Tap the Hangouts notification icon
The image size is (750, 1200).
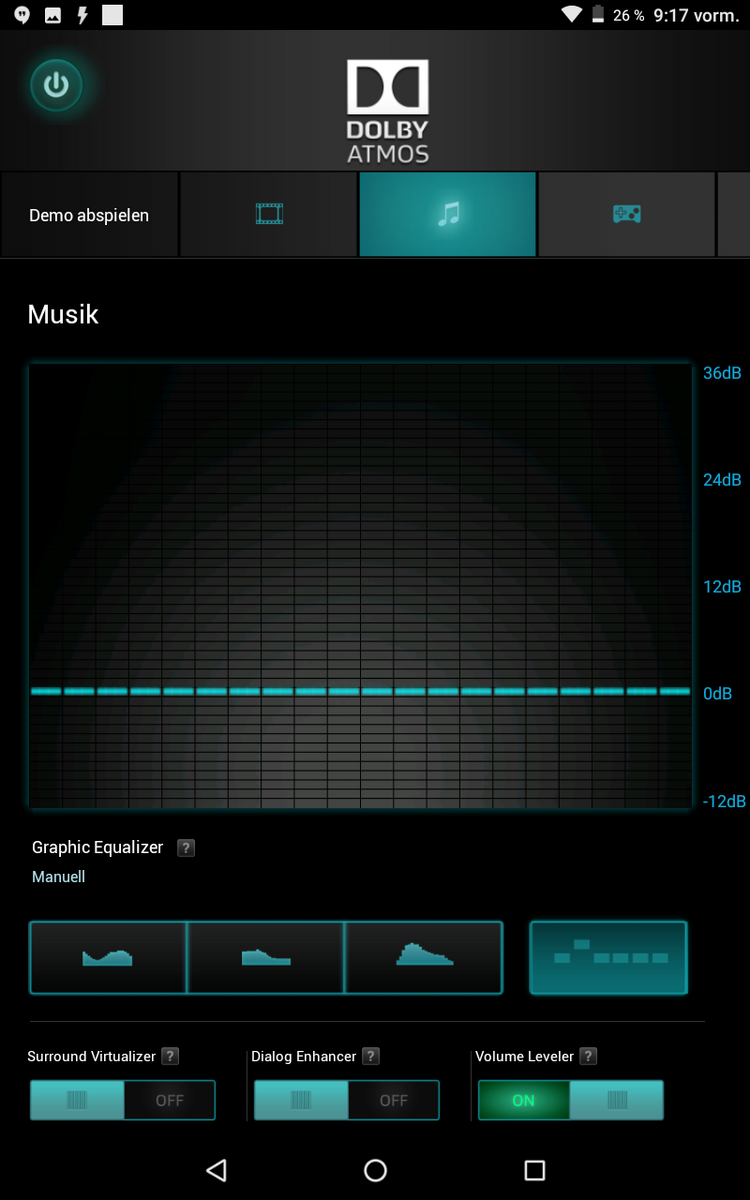pyautogui.click(x=22, y=15)
